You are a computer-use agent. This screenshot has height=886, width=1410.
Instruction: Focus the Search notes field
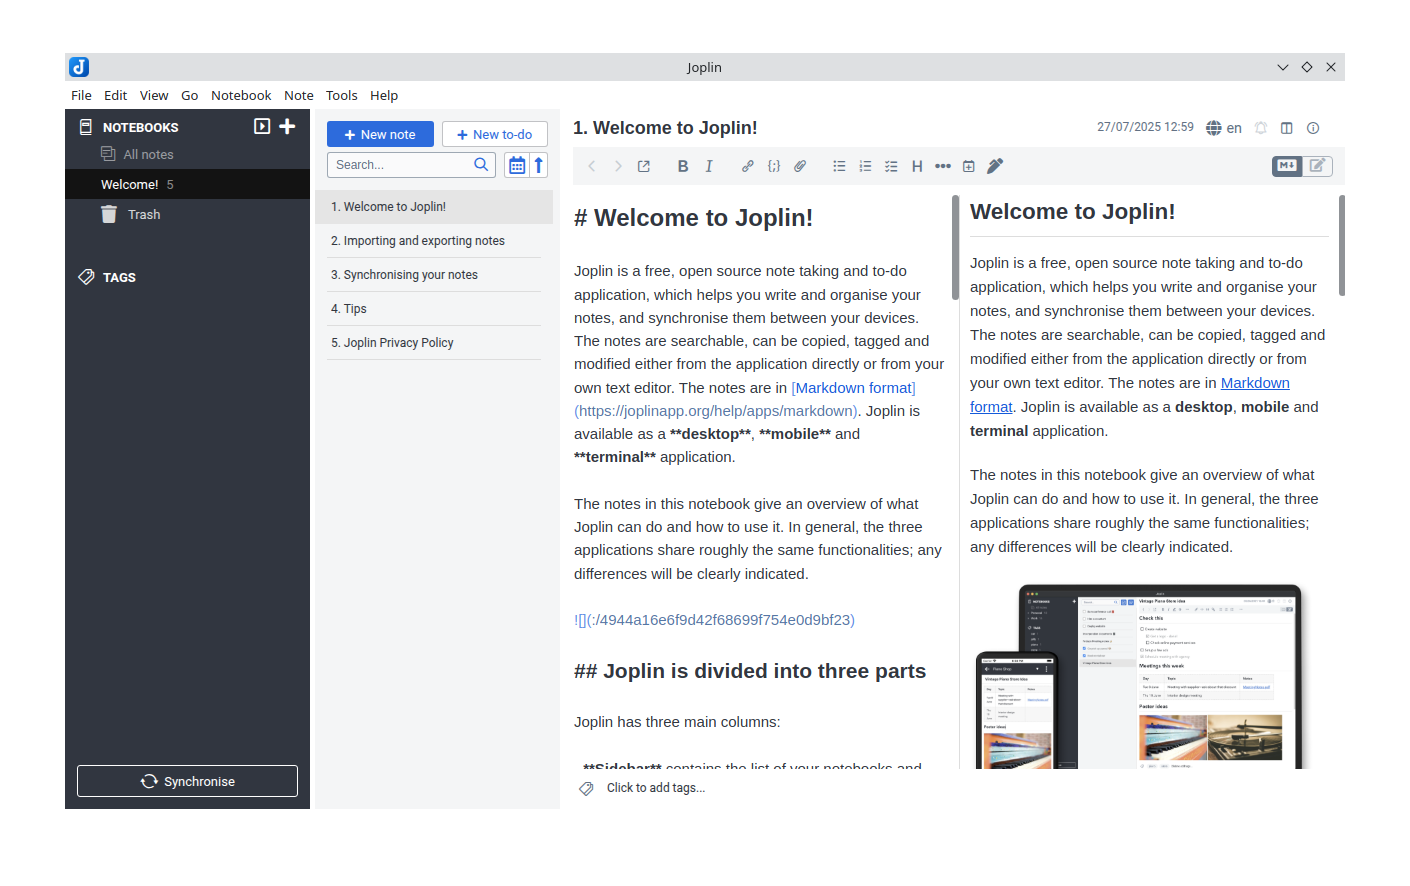pos(411,165)
